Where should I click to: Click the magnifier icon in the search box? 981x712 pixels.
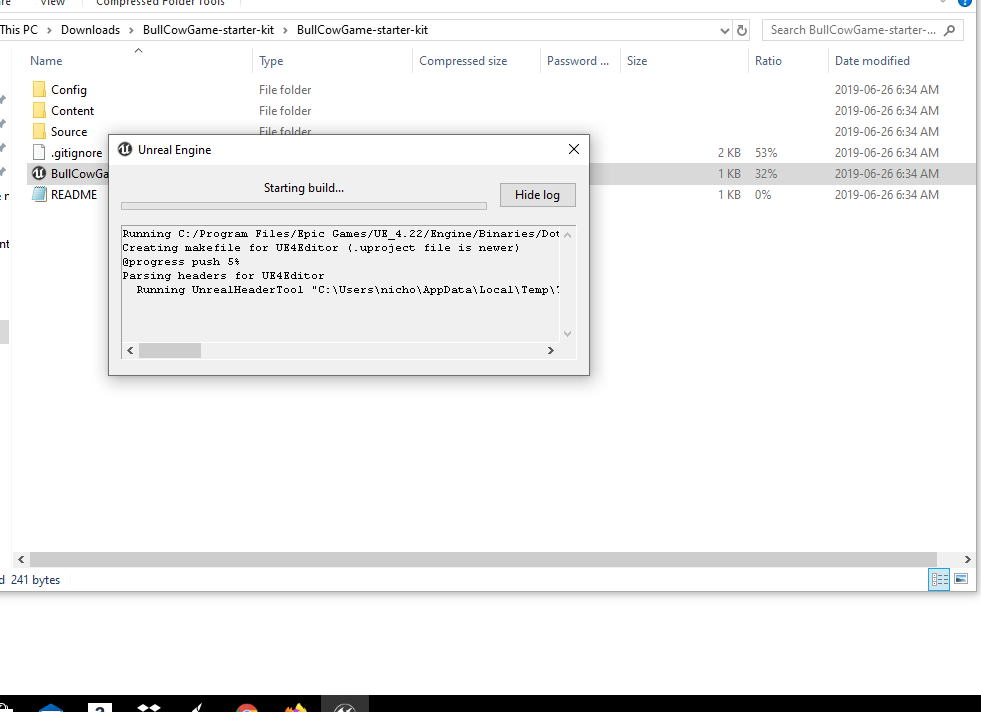pos(949,30)
